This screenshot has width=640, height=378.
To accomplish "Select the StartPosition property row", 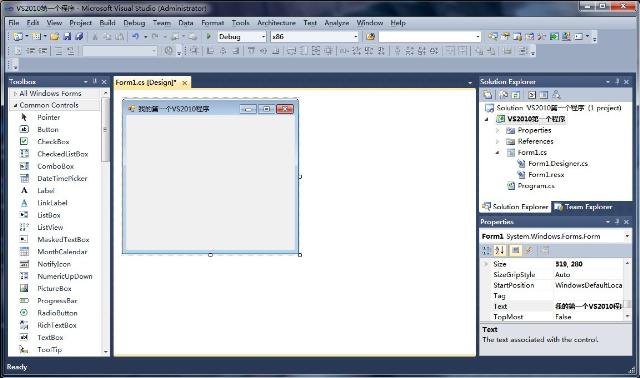I will 553,285.
